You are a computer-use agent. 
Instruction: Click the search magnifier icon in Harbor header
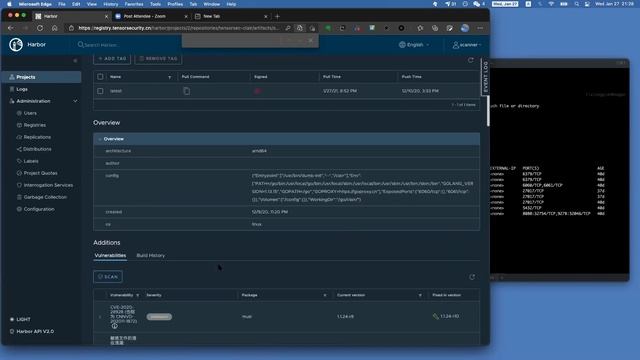click(x=80, y=45)
